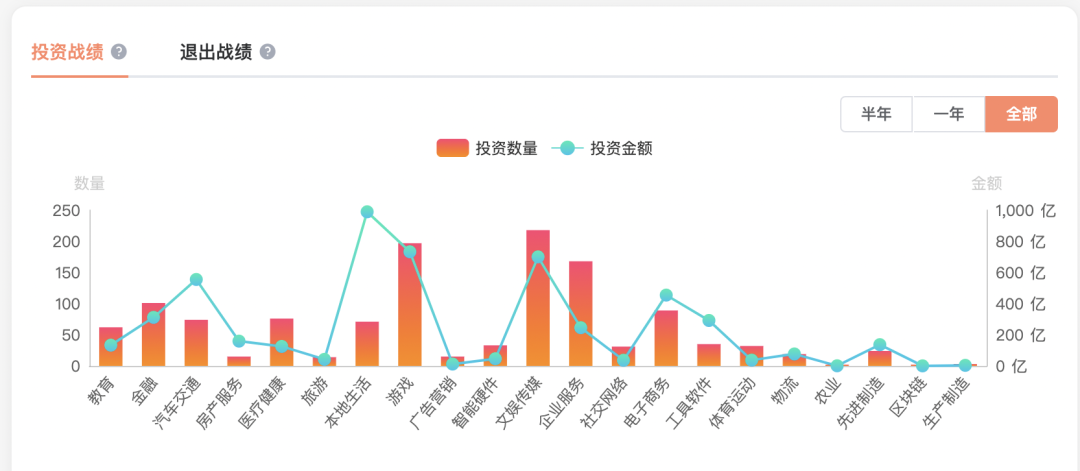Viewport: 1080px width, 471px height.
Task: Select 全部 time range button
Action: pyautogui.click(x=1021, y=114)
